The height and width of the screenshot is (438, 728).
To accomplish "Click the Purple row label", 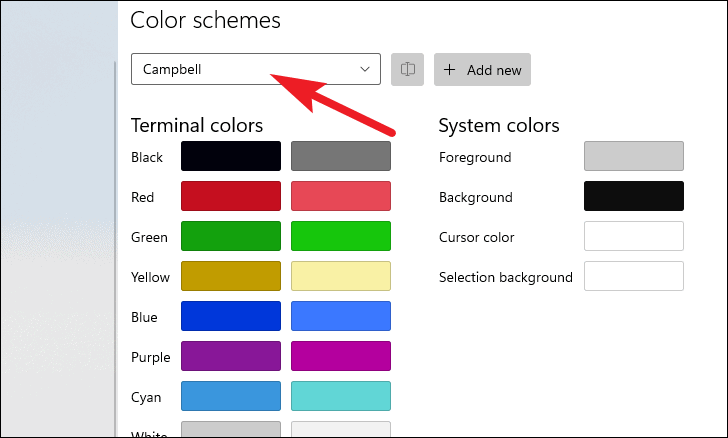I will point(150,358).
